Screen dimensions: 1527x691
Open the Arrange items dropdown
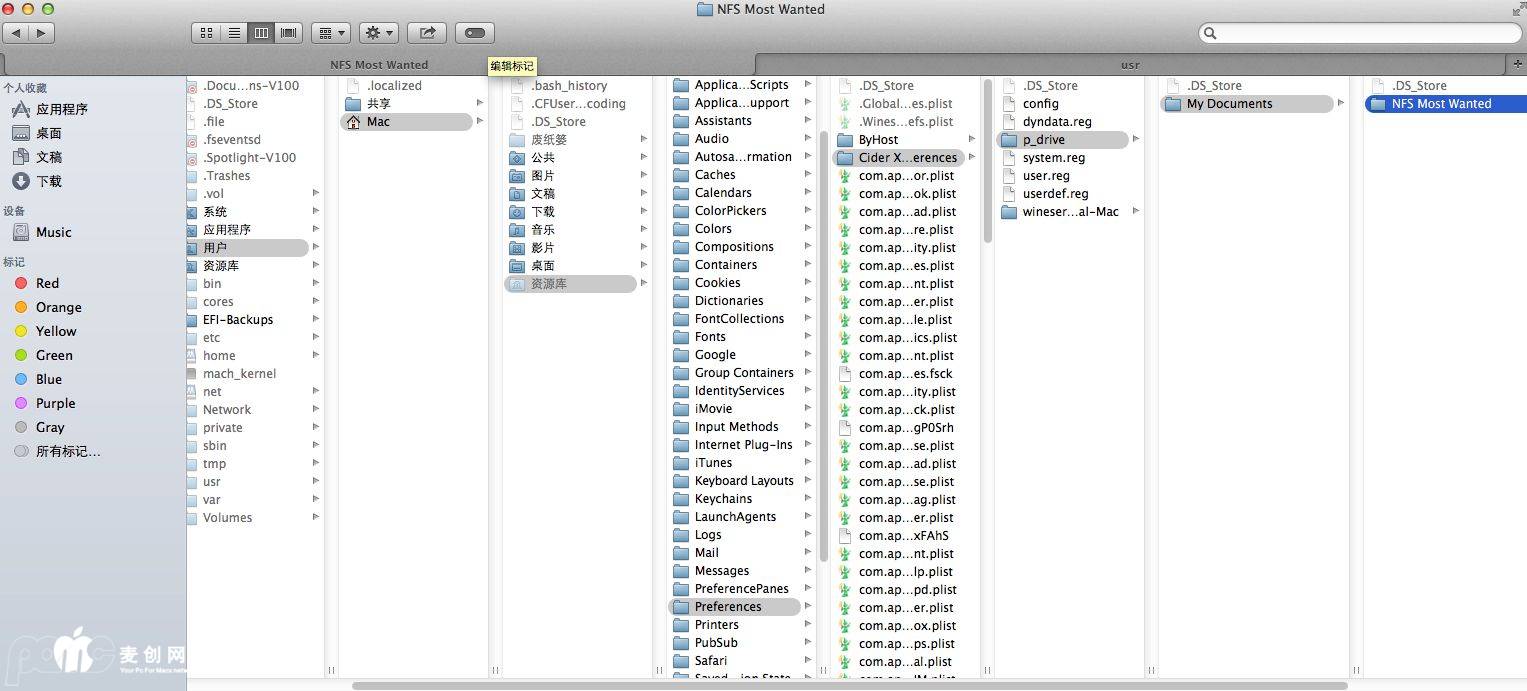coord(330,33)
